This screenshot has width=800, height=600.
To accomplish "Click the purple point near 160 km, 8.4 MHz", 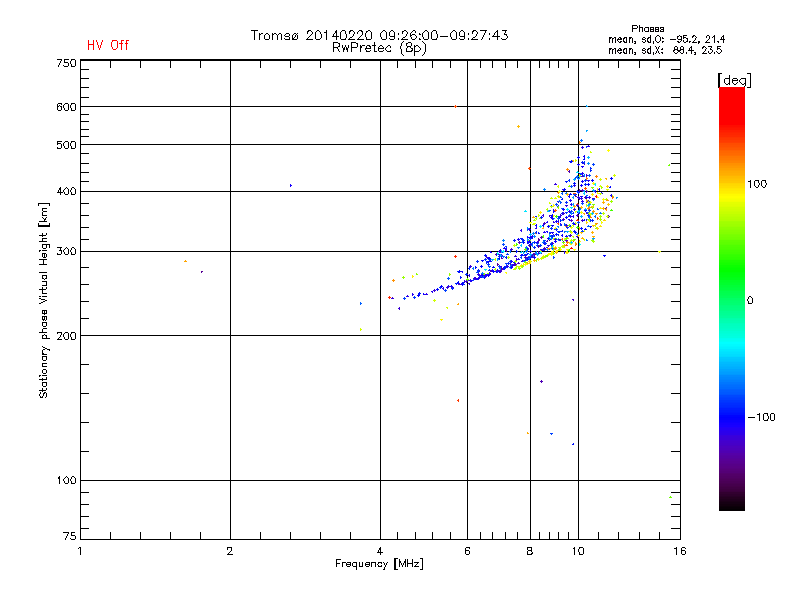I will click(x=541, y=381).
